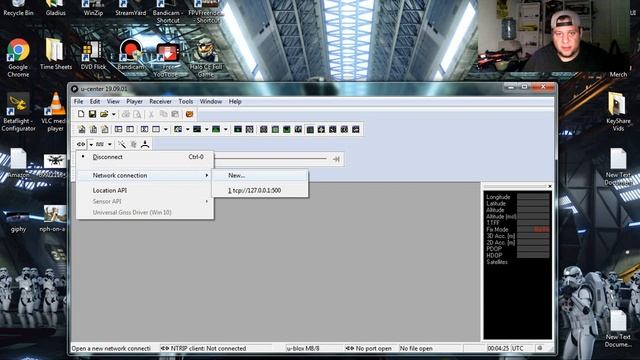The image size is (640, 360).
Task: Open the View menu
Action: click(113, 102)
